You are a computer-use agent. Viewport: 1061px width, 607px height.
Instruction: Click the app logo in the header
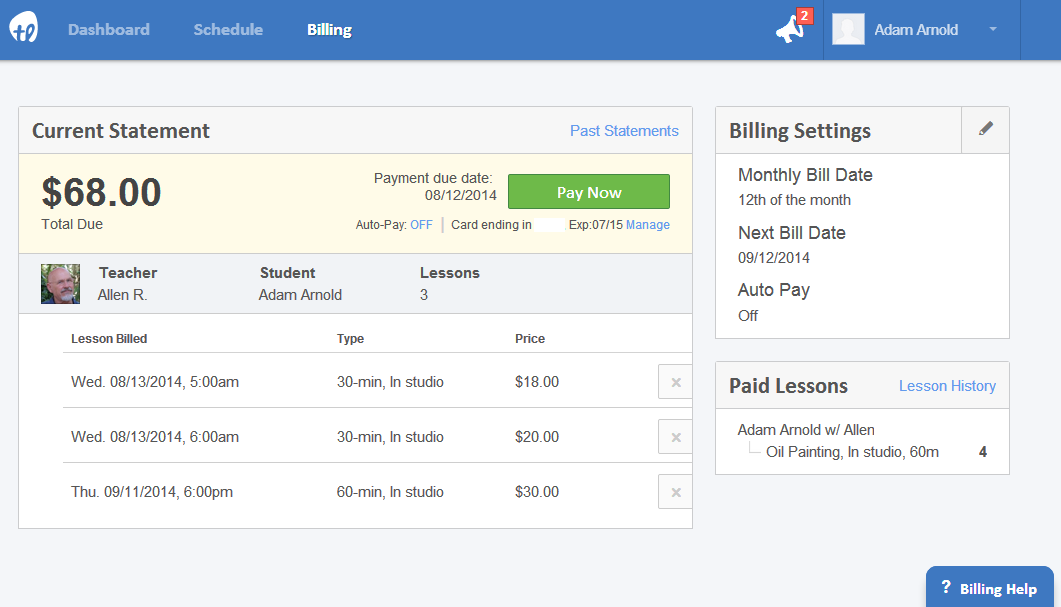click(24, 28)
